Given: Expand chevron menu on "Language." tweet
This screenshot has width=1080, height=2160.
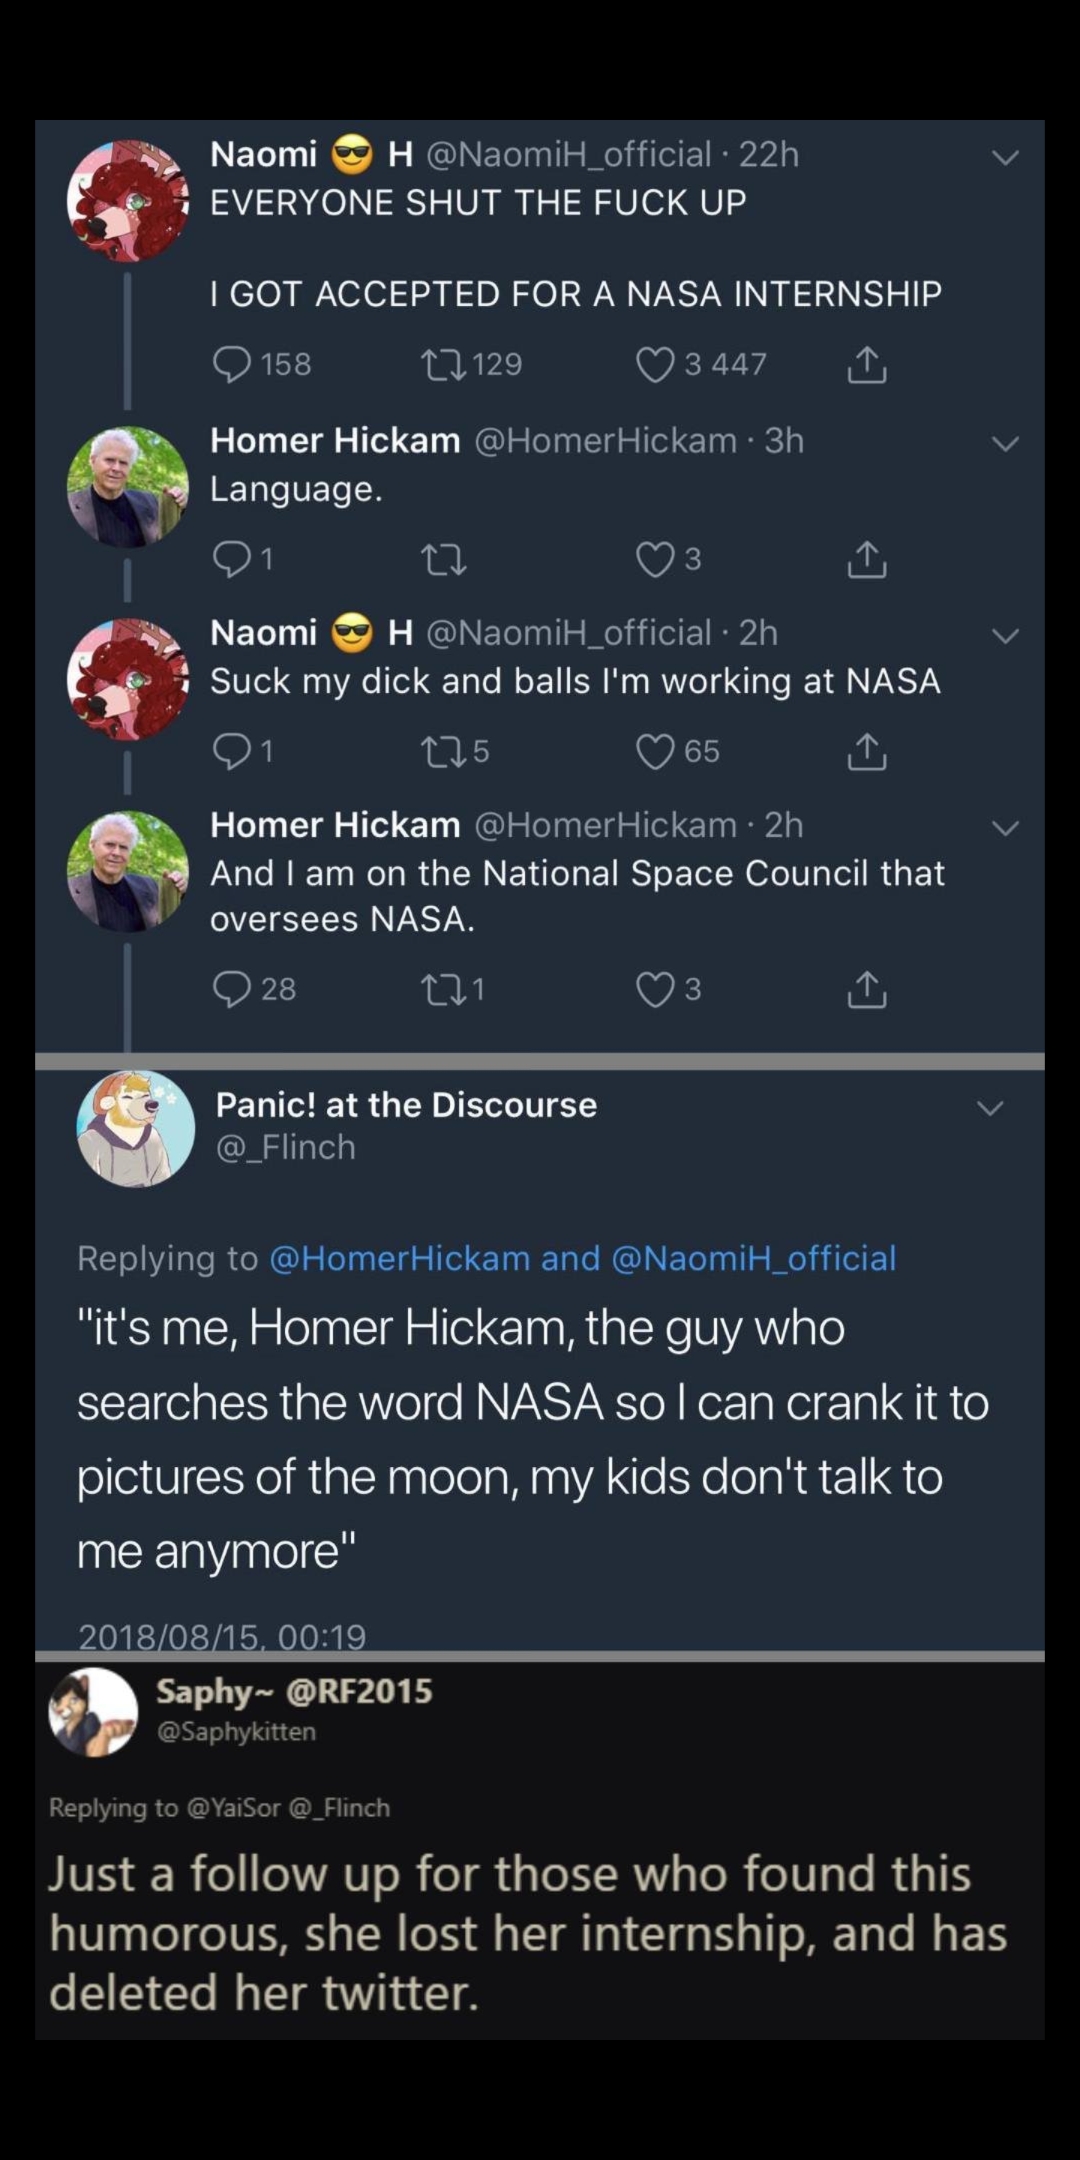Looking at the screenshot, I should tap(1004, 443).
